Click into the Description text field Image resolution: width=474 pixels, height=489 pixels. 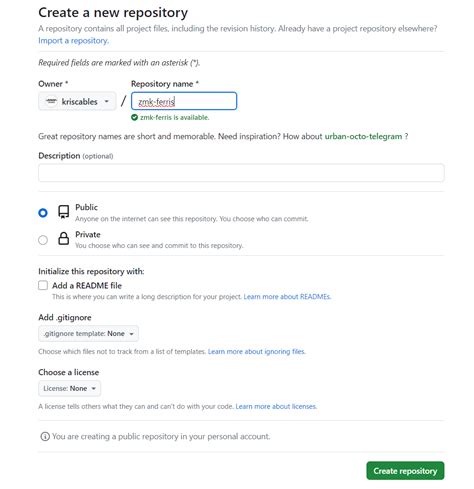tap(241, 173)
